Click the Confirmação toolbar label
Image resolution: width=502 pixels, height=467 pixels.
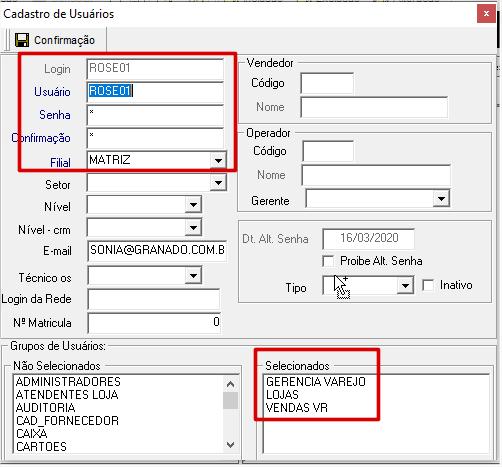(x=64, y=40)
